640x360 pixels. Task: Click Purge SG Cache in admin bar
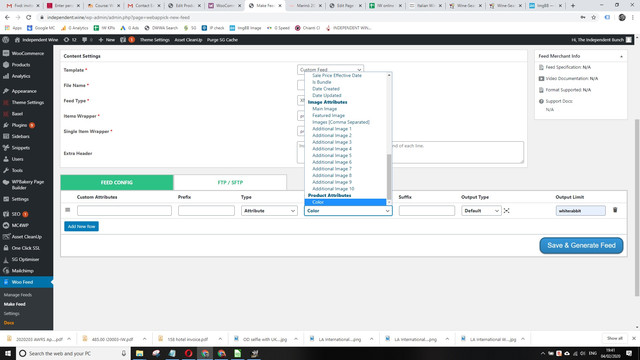click(x=222, y=40)
